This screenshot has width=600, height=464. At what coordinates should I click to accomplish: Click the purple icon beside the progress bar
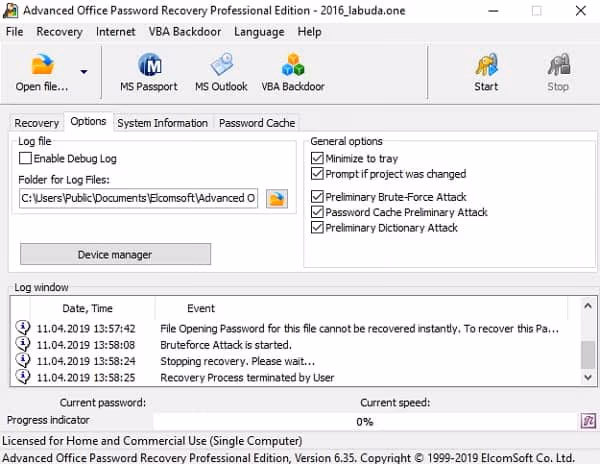[x=588, y=421]
